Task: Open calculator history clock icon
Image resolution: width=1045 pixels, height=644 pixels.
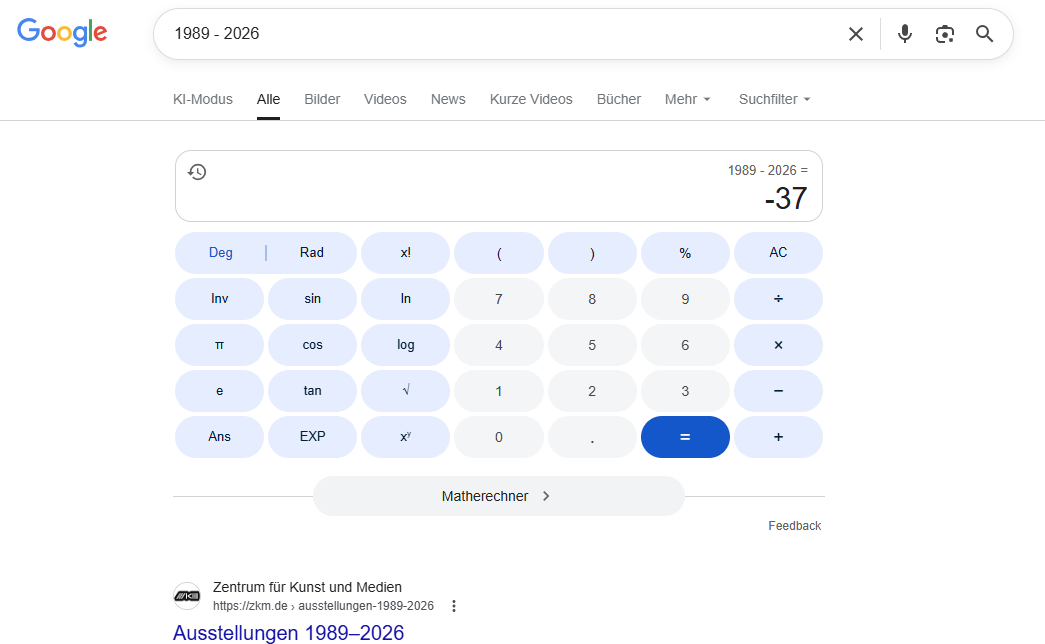Action: tap(197, 172)
